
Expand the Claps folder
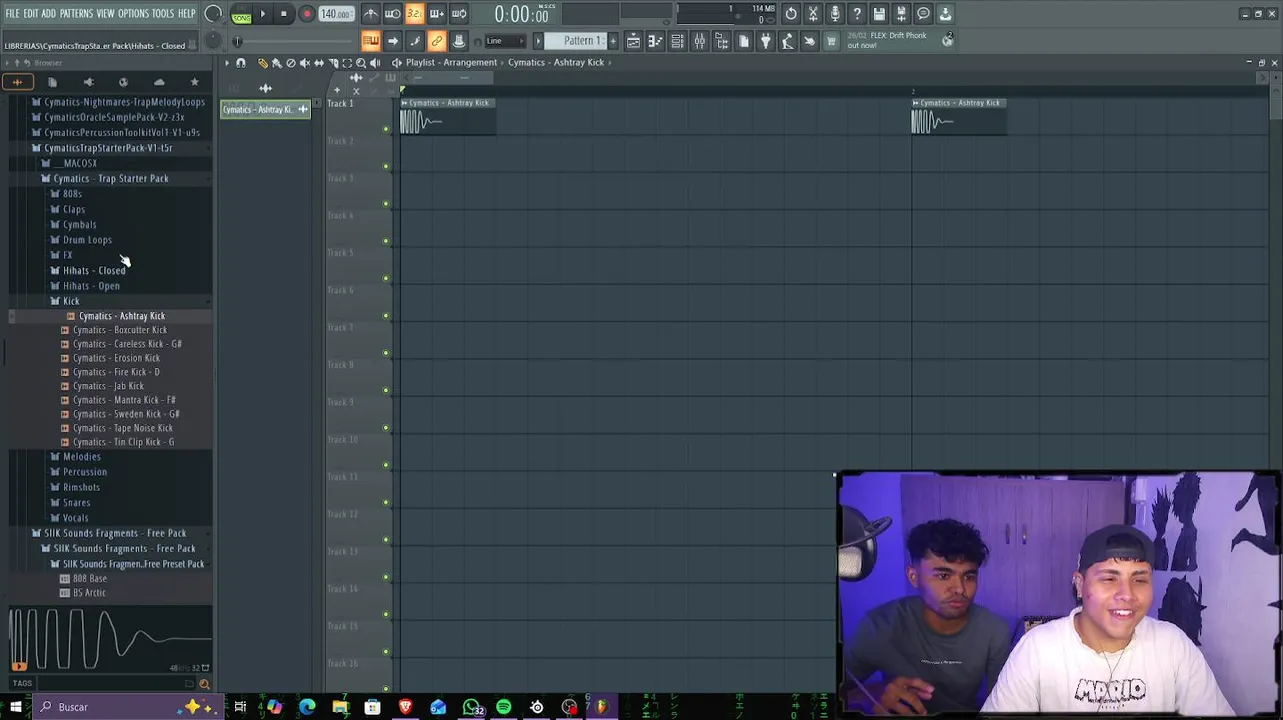pyautogui.click(x=74, y=209)
